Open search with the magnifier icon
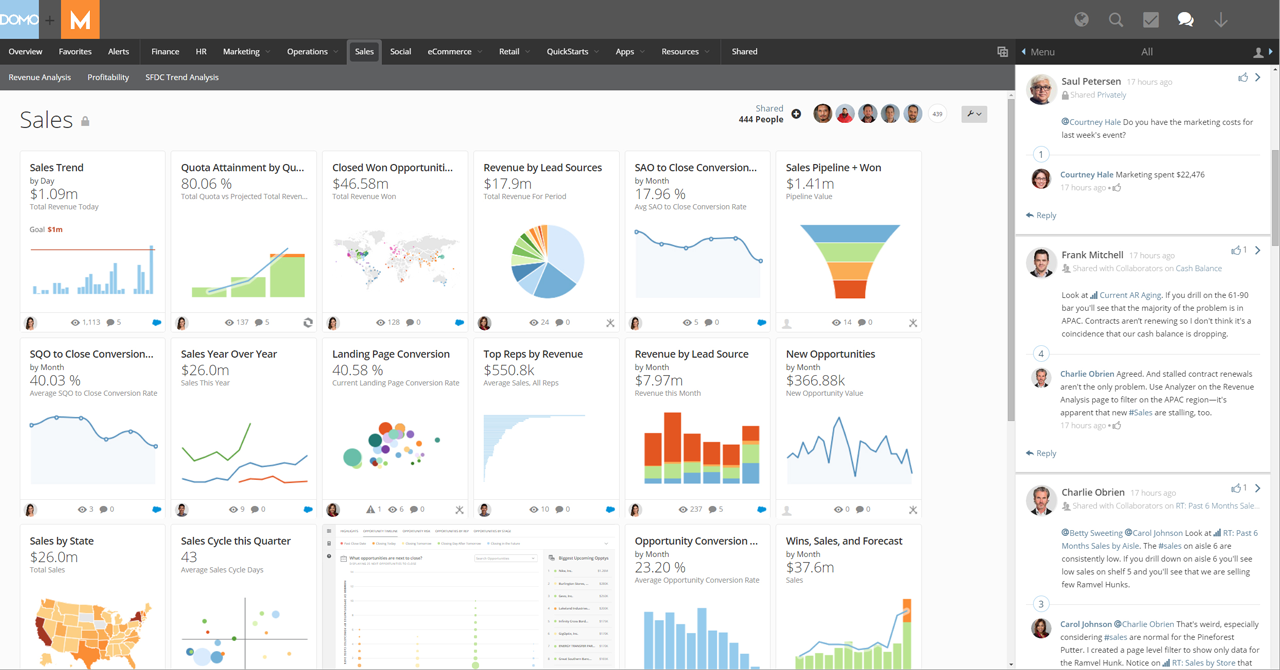The image size is (1280, 670). 1116,19
